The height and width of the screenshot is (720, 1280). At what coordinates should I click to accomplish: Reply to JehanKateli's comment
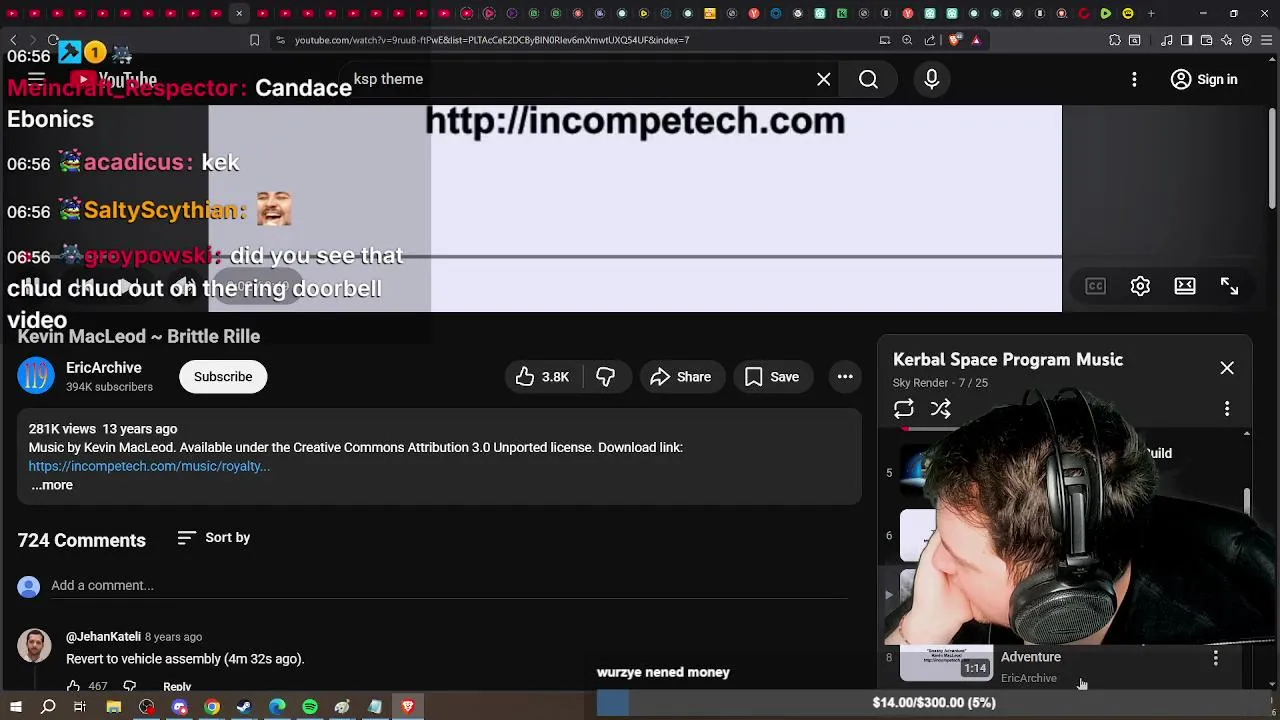pyautogui.click(x=177, y=686)
